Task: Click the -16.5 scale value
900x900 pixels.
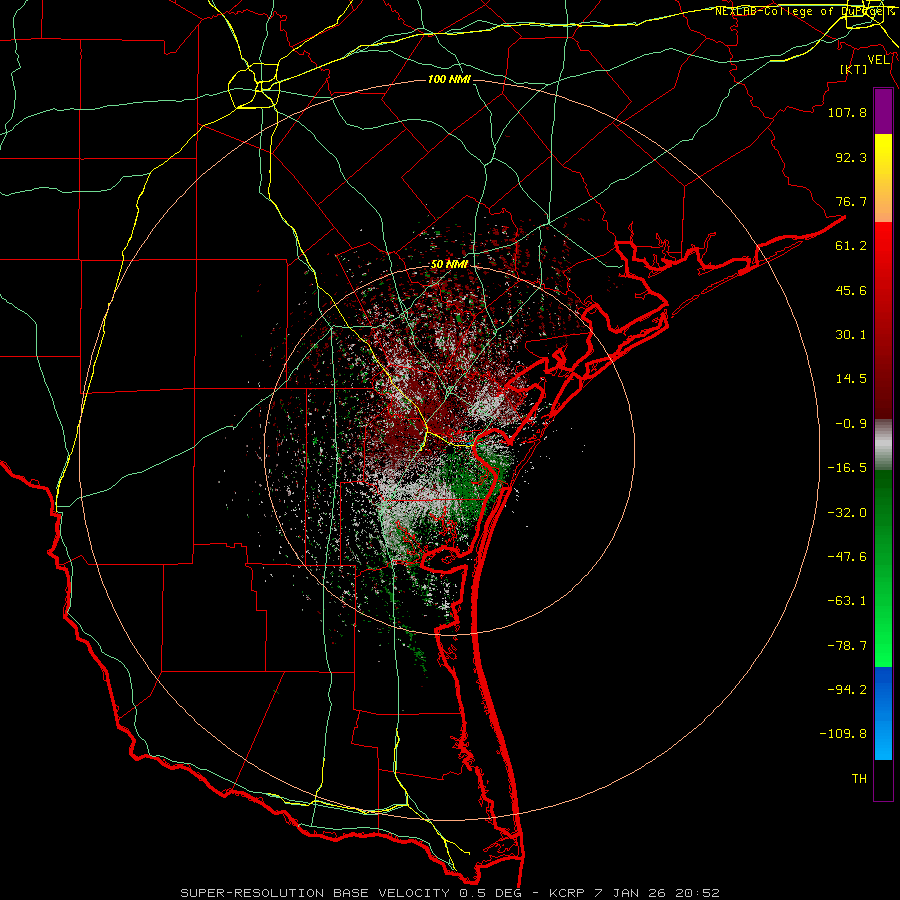Action: [x=847, y=468]
